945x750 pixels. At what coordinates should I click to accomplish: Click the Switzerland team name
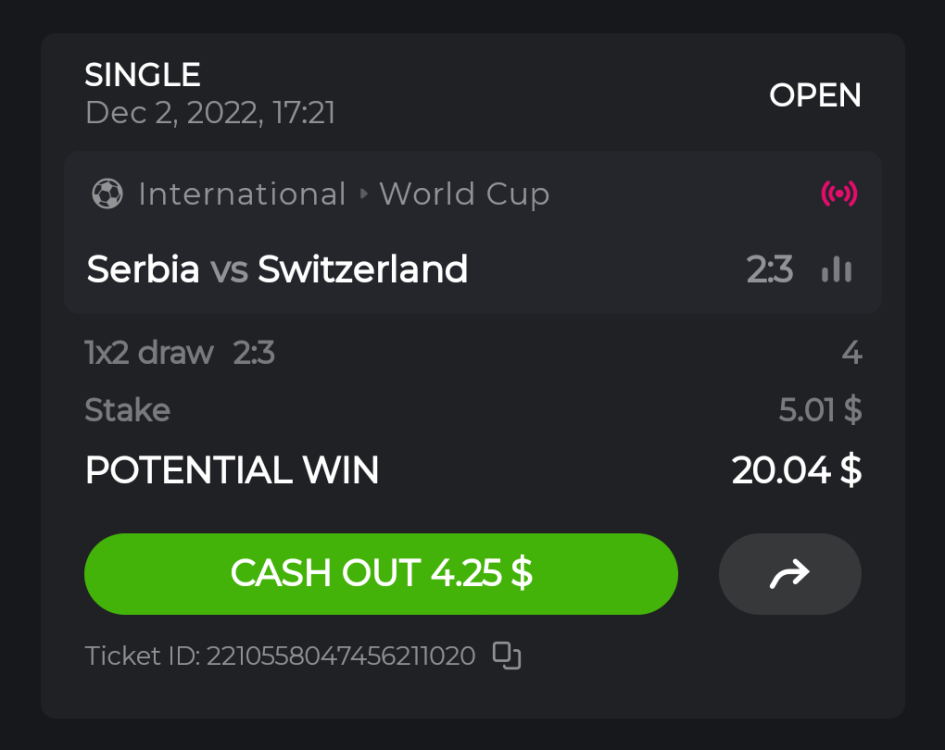coord(363,269)
